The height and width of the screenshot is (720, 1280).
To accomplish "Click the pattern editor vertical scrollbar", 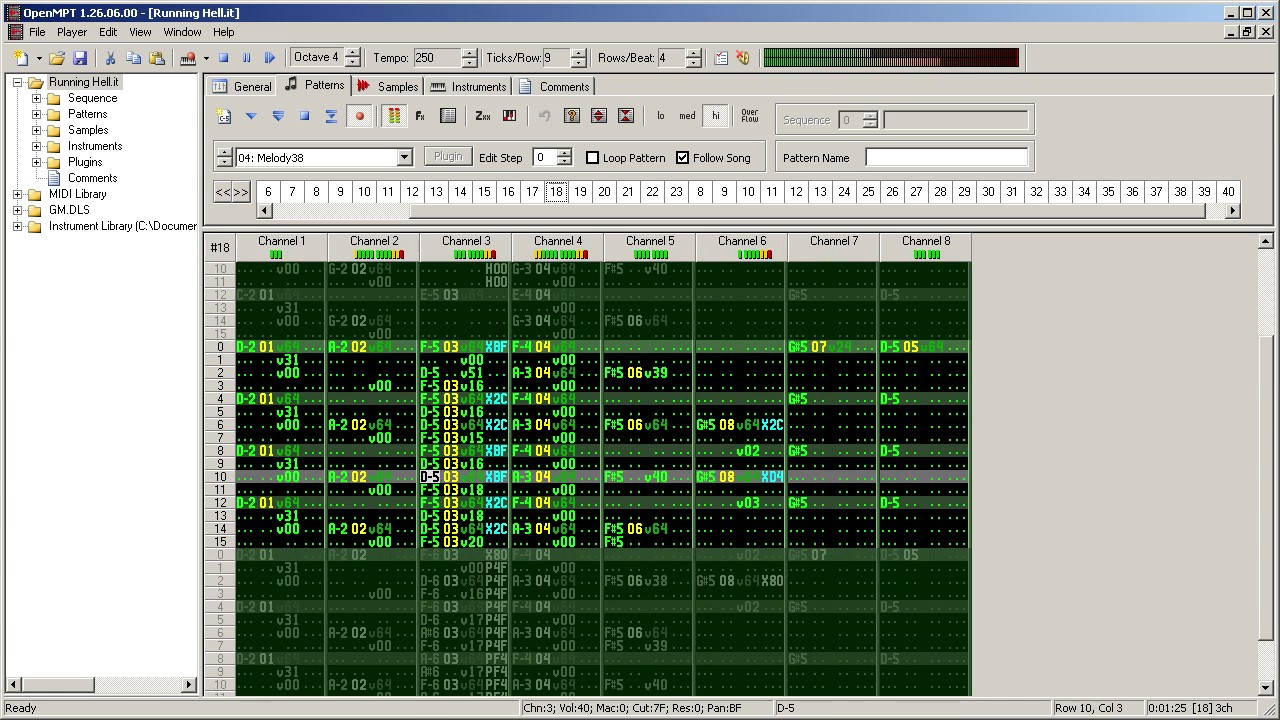I will click(x=1266, y=465).
